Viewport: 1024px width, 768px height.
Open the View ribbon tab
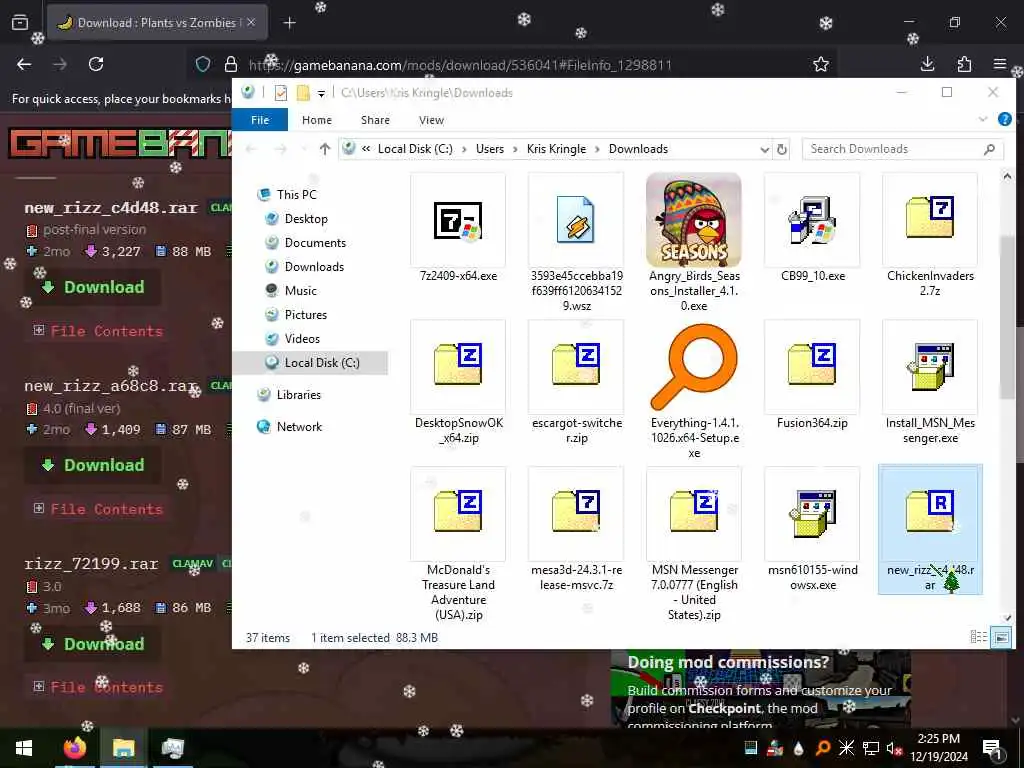point(431,120)
